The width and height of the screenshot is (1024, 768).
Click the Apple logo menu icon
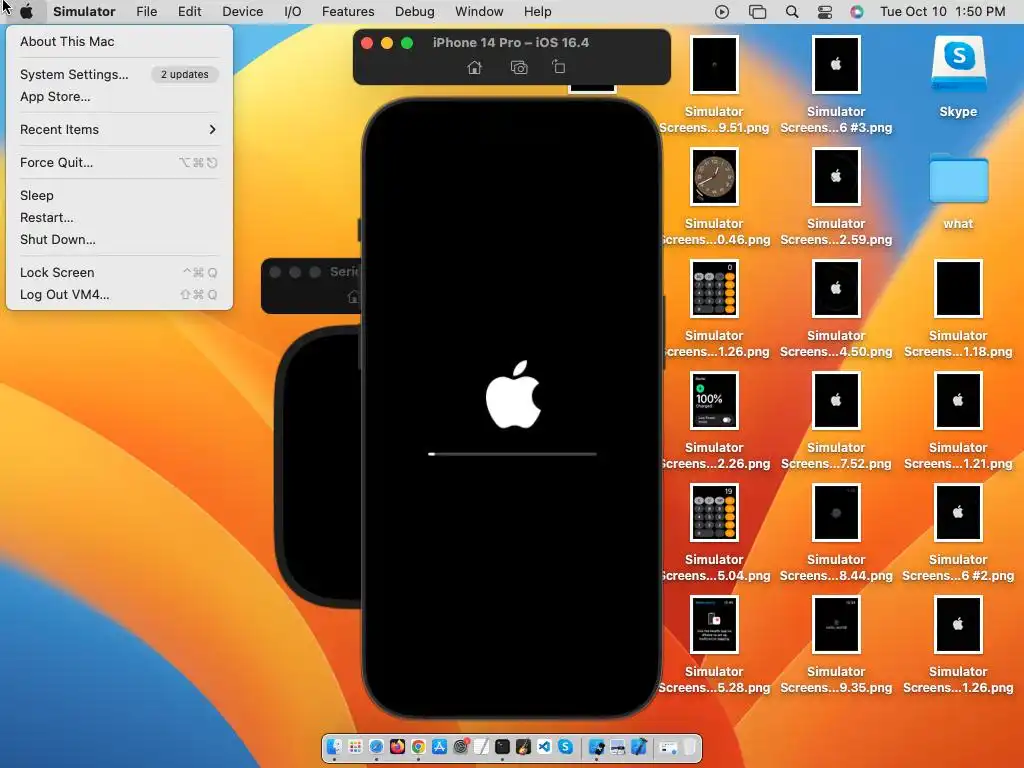[x=27, y=12]
